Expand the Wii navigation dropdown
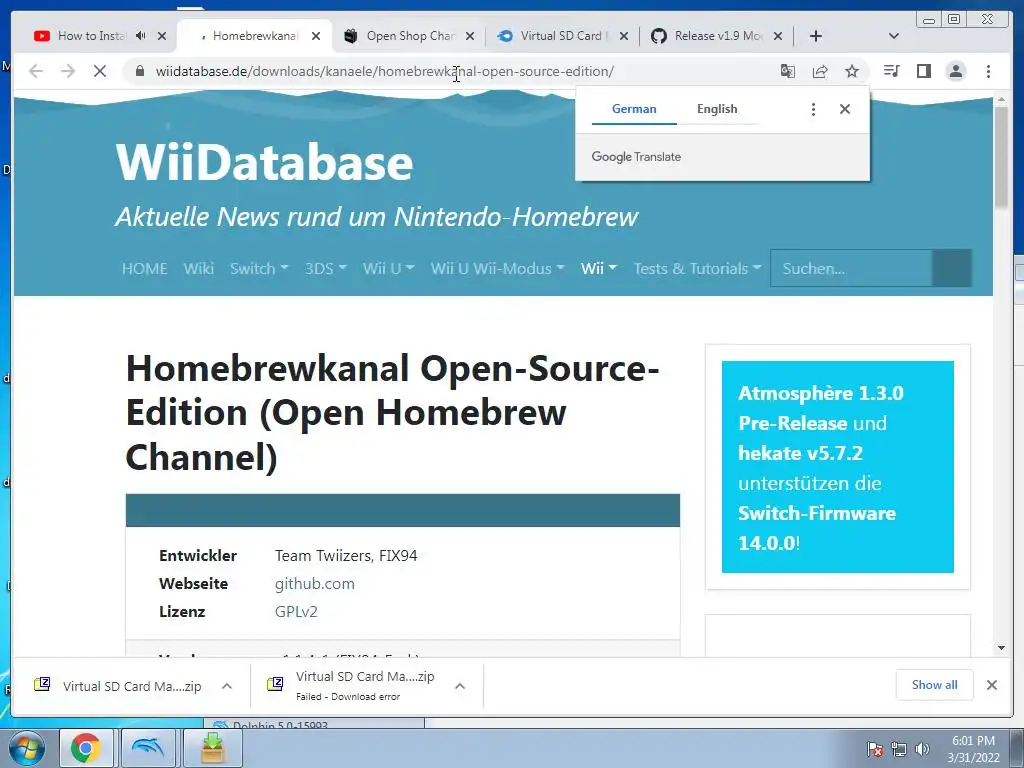The width and height of the screenshot is (1024, 768). coord(599,268)
